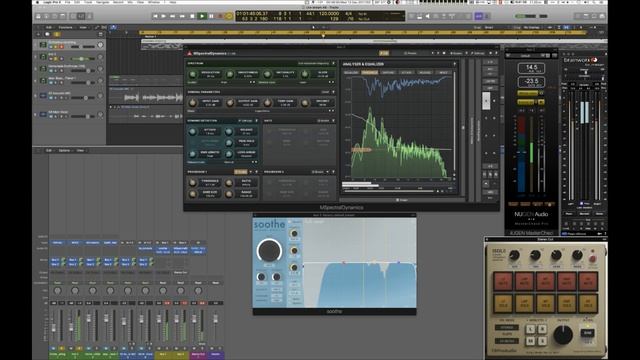
Task: Toggle the yellow Cycle mode button
Action: click(229, 16)
